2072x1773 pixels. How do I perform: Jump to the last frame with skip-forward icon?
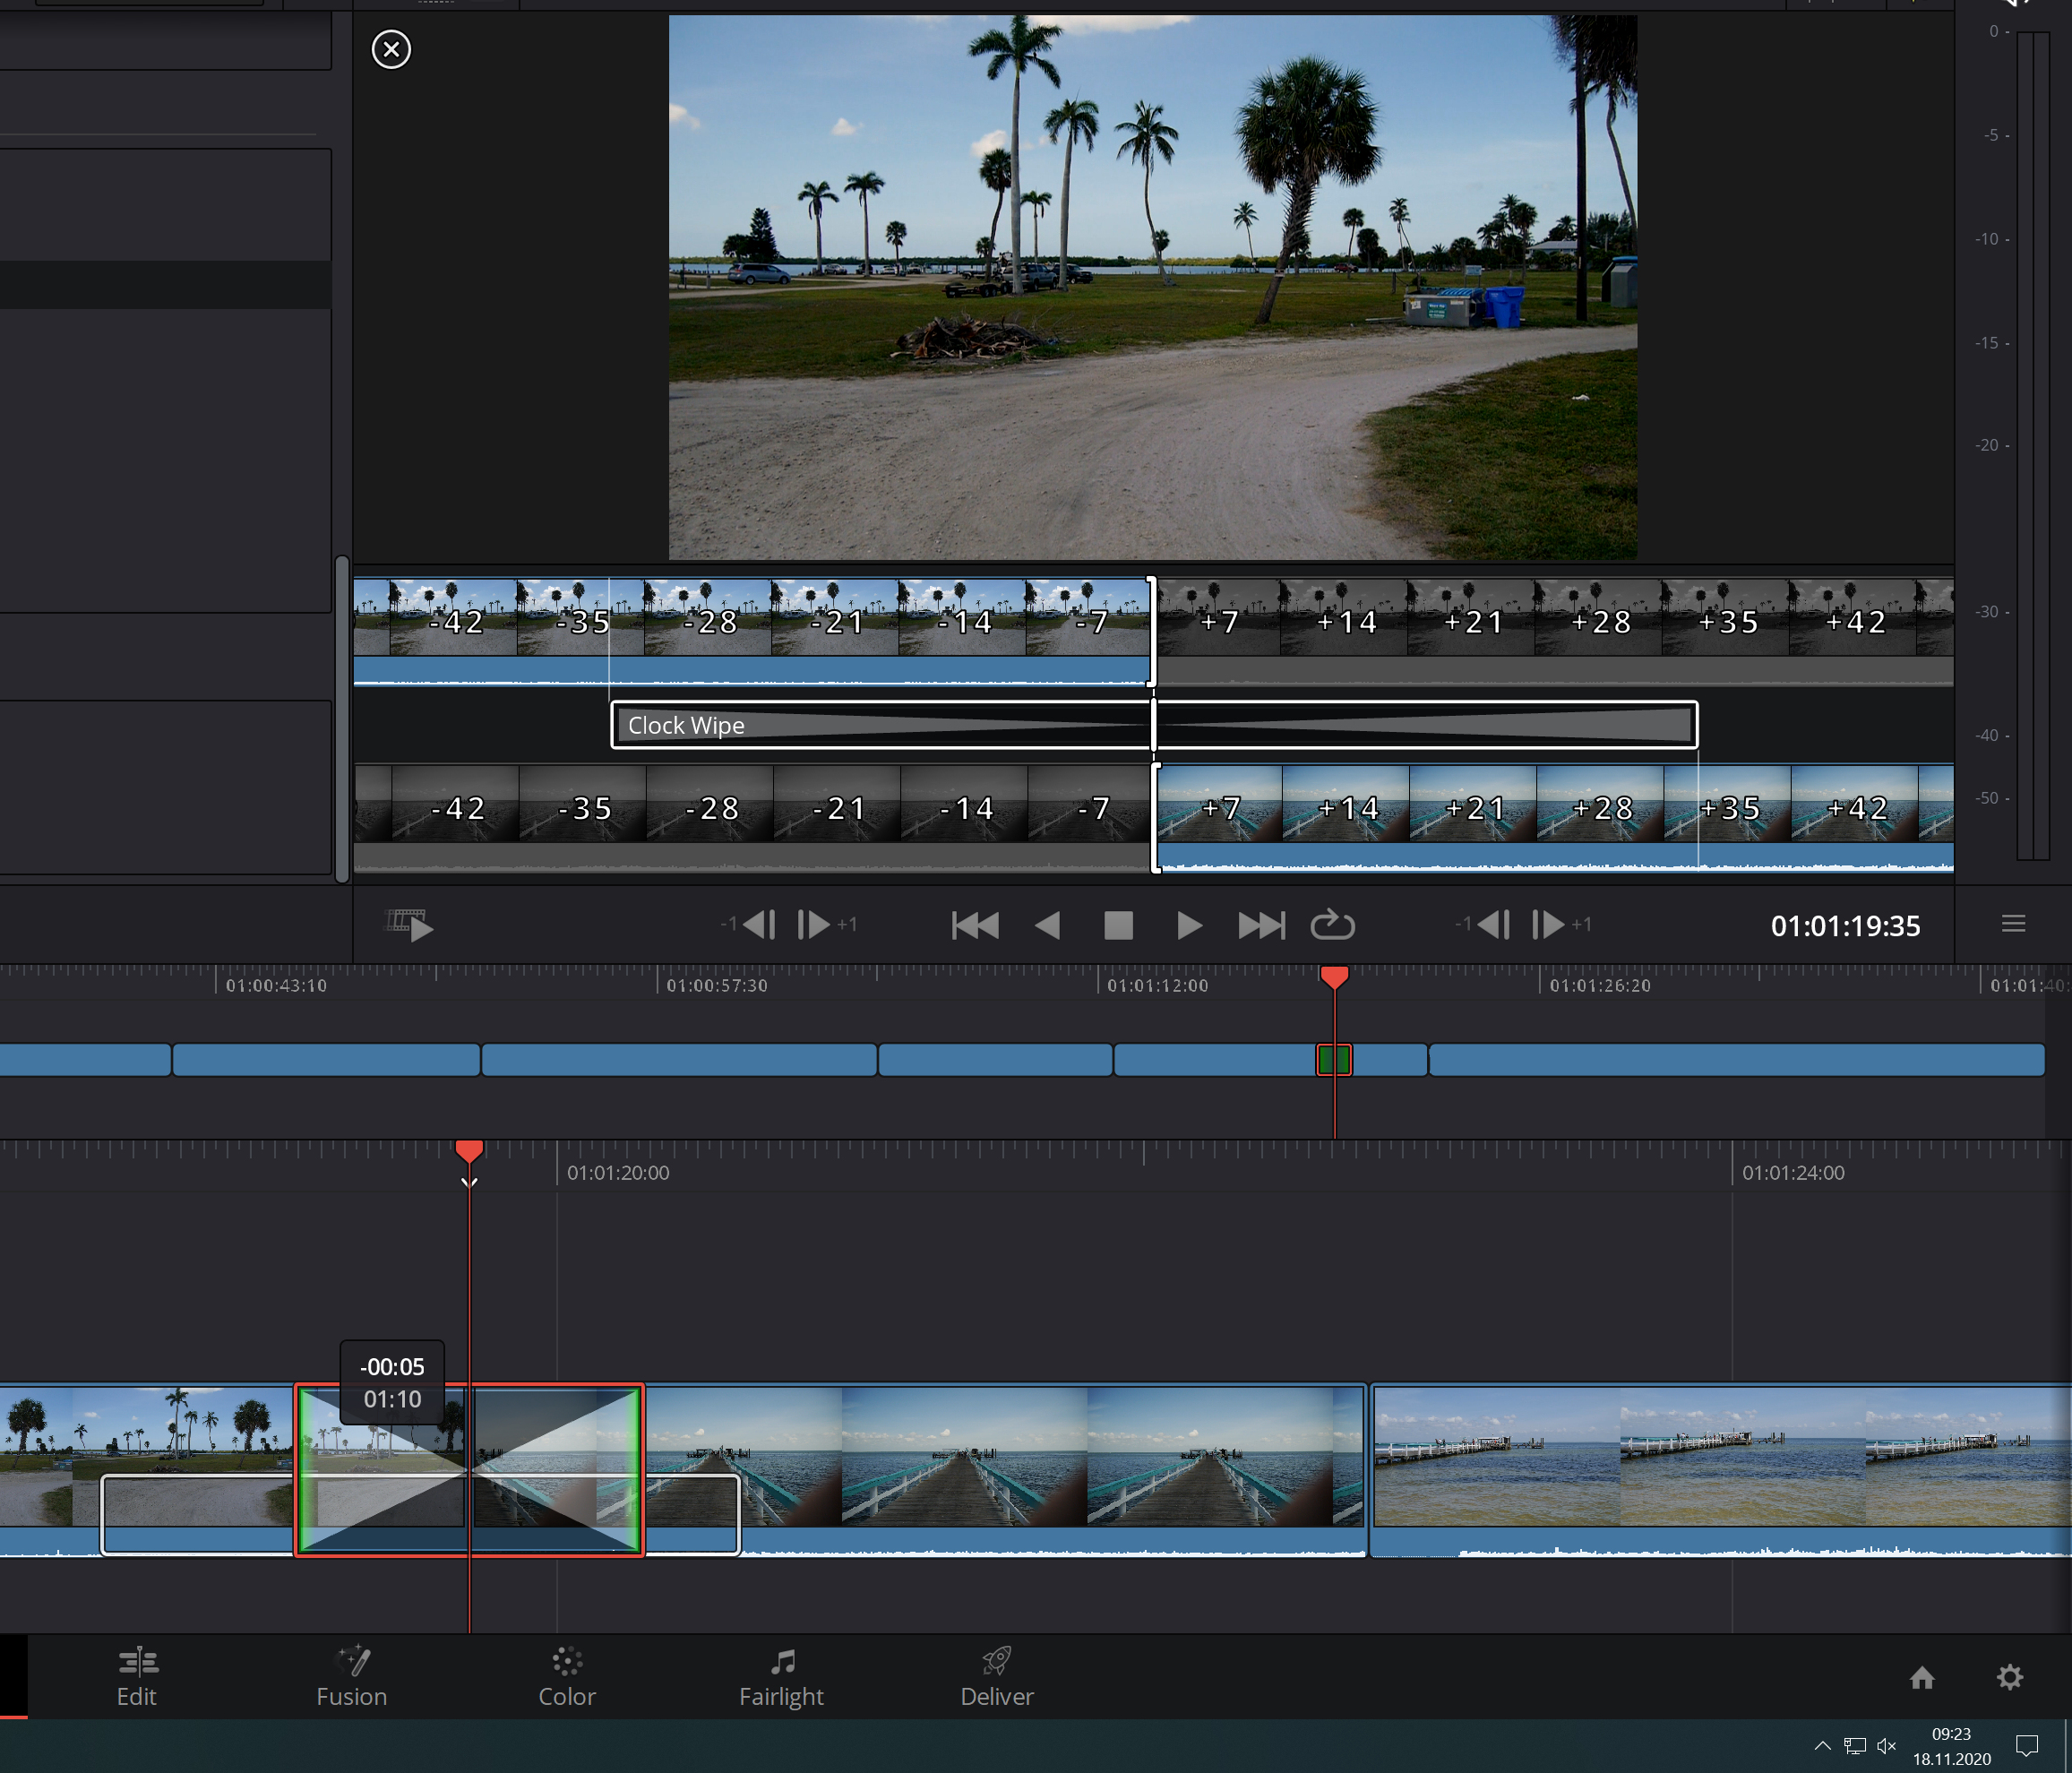tap(1261, 926)
